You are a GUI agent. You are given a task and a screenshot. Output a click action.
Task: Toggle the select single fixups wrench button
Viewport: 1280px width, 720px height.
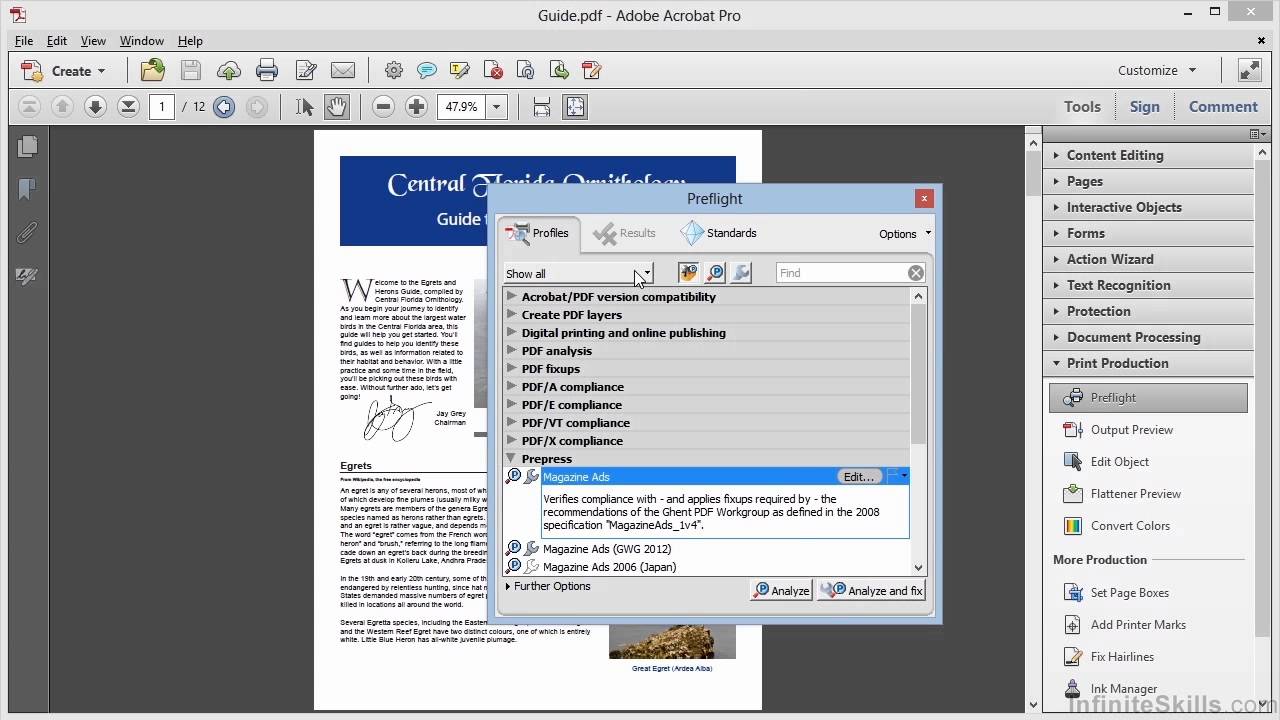[x=741, y=273]
